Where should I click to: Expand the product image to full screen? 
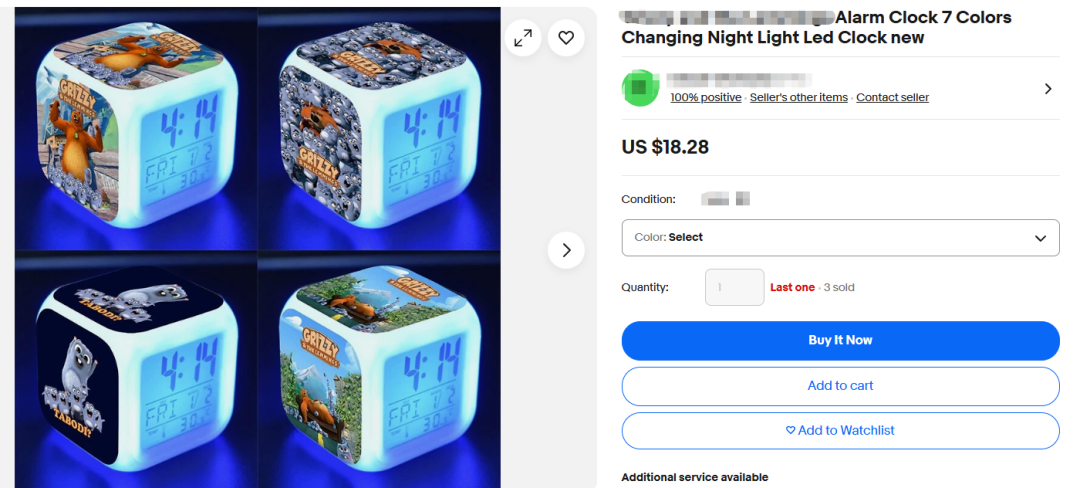tap(523, 38)
